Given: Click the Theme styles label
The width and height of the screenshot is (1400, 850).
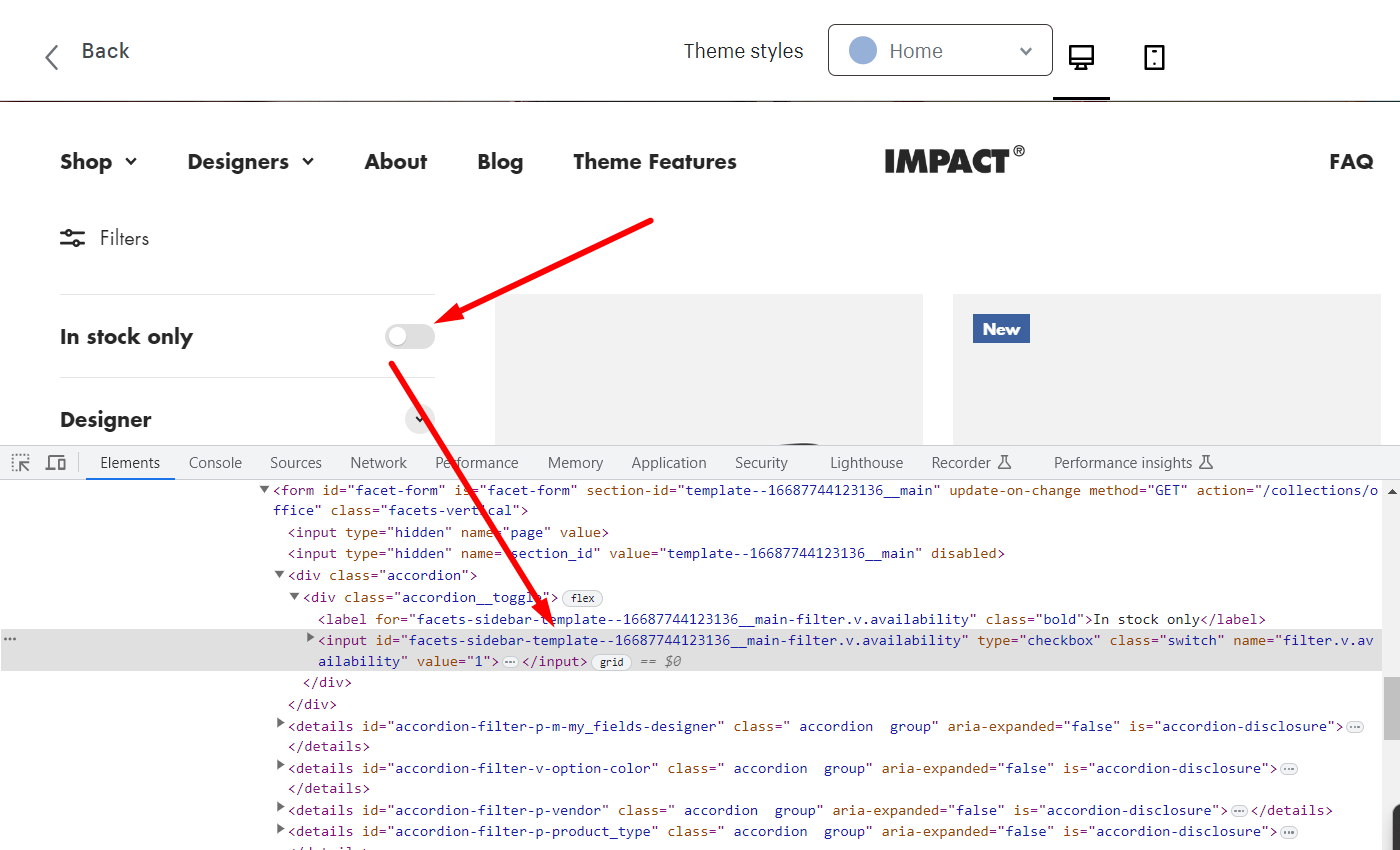Looking at the screenshot, I should point(743,51).
